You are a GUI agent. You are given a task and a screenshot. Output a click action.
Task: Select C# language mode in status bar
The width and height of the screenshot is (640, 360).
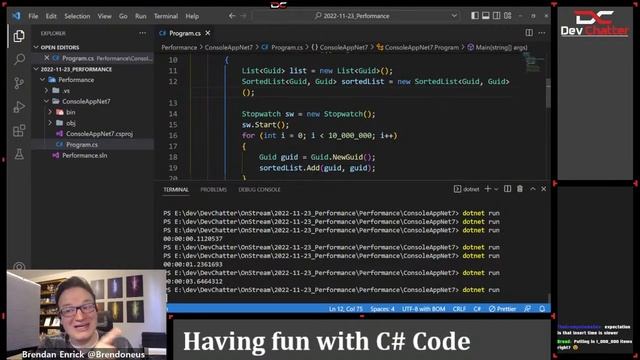pyautogui.click(x=477, y=309)
